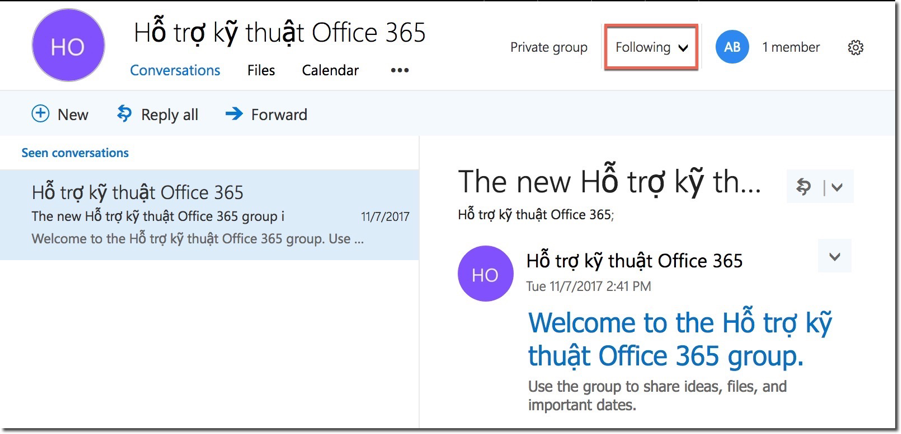
Task: Open the three-dots more options menu
Action: tap(400, 71)
